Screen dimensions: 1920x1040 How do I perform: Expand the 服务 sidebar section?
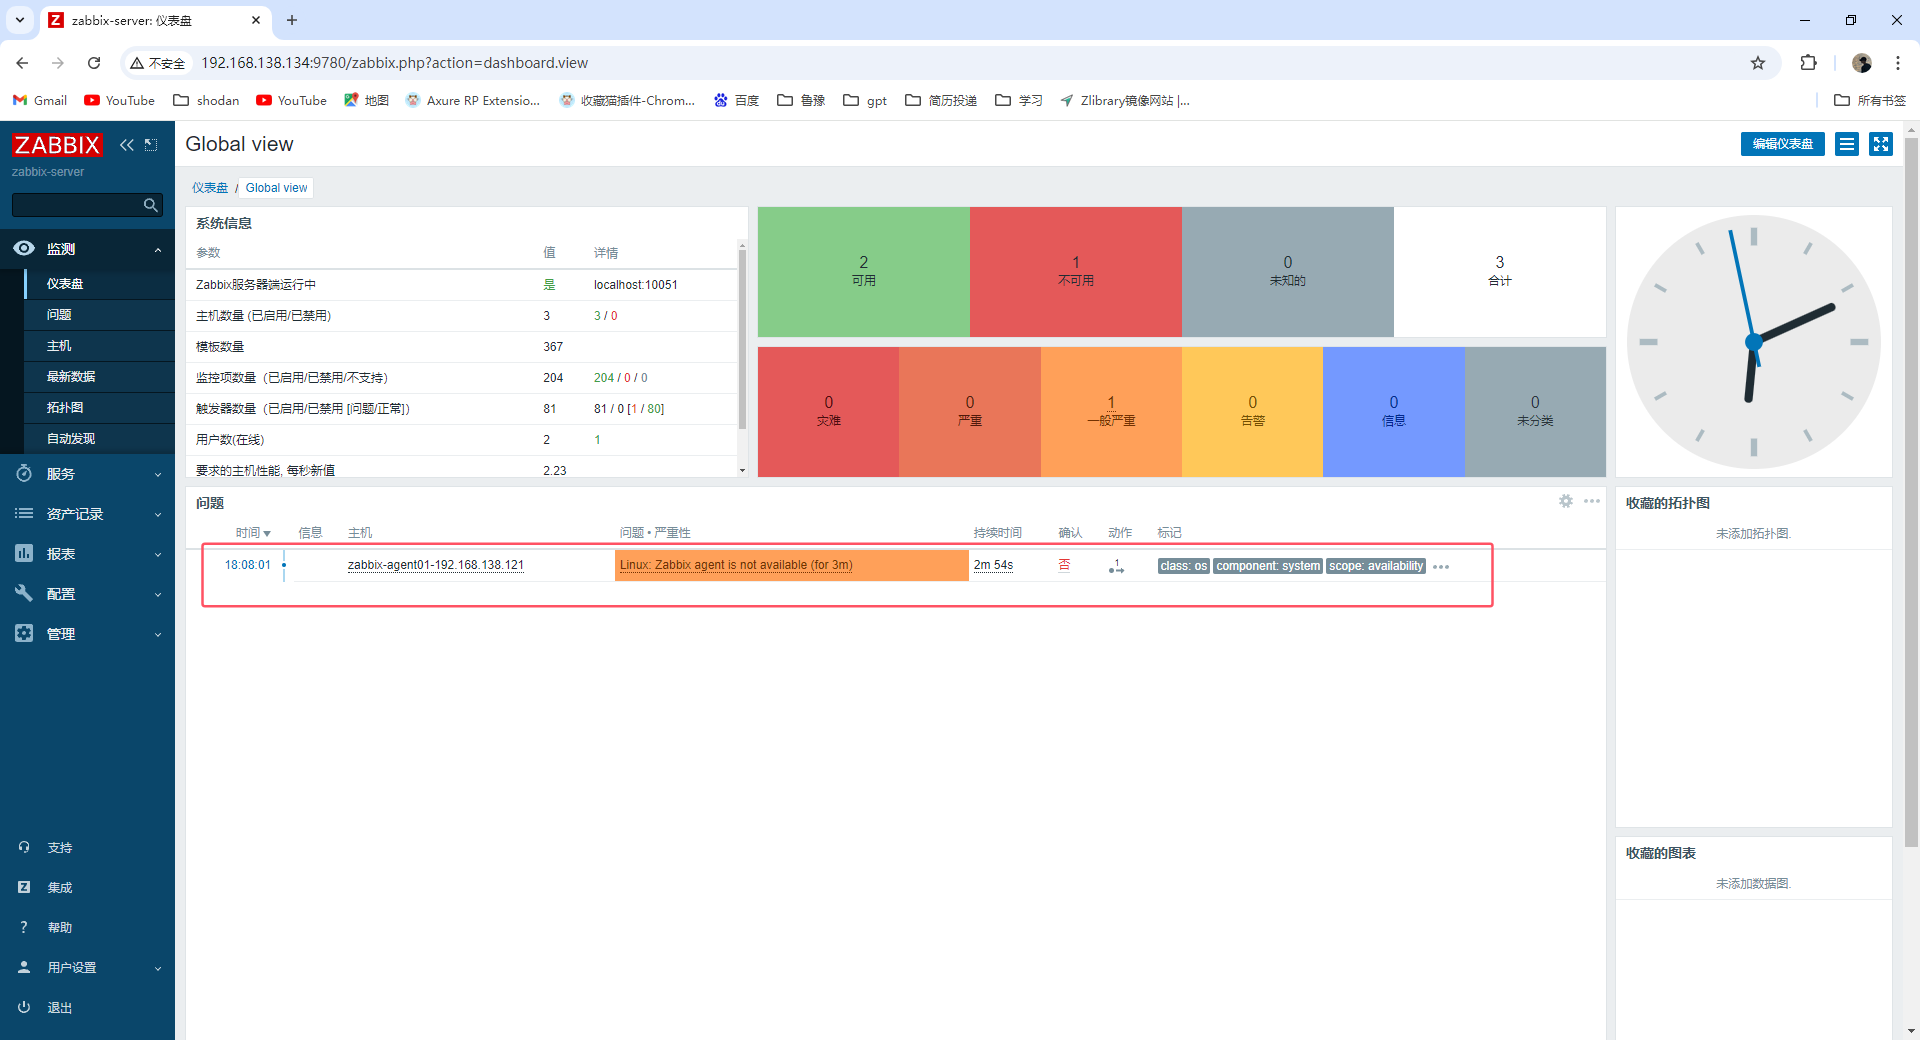click(x=87, y=474)
